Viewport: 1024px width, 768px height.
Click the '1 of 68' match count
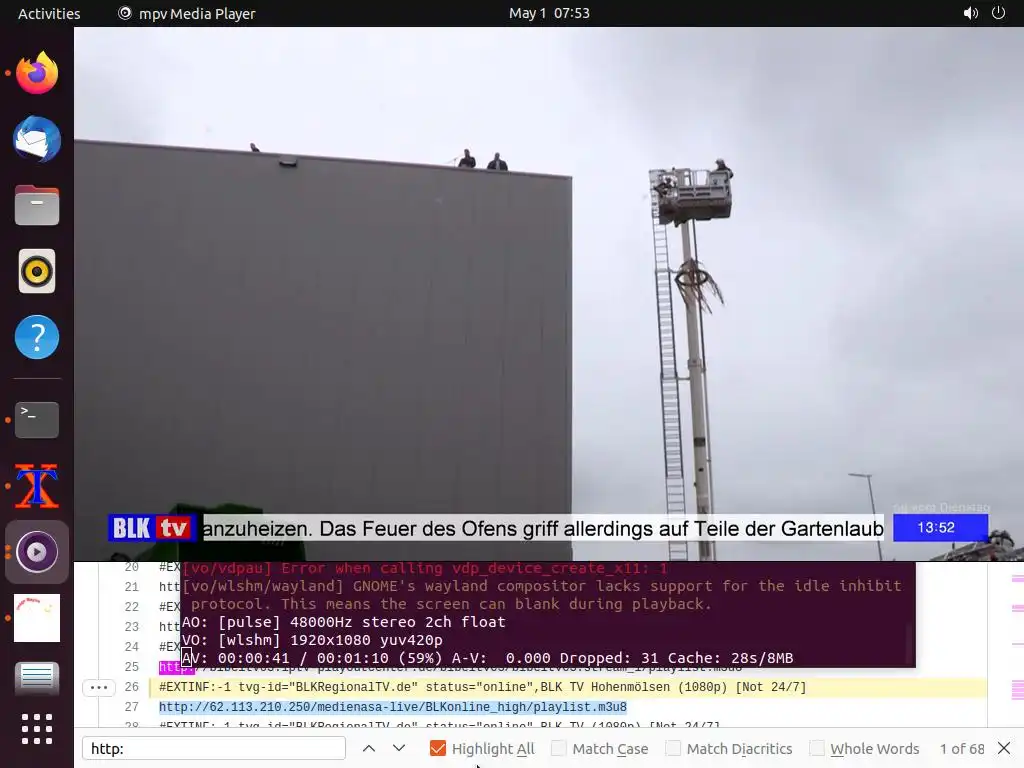962,748
